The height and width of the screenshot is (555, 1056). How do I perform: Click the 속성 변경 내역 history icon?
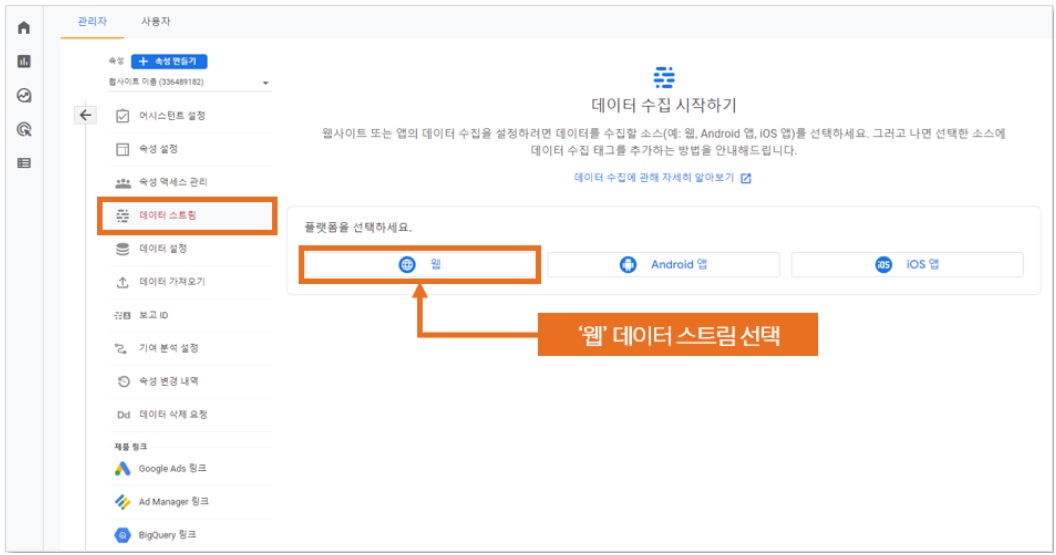coord(123,381)
